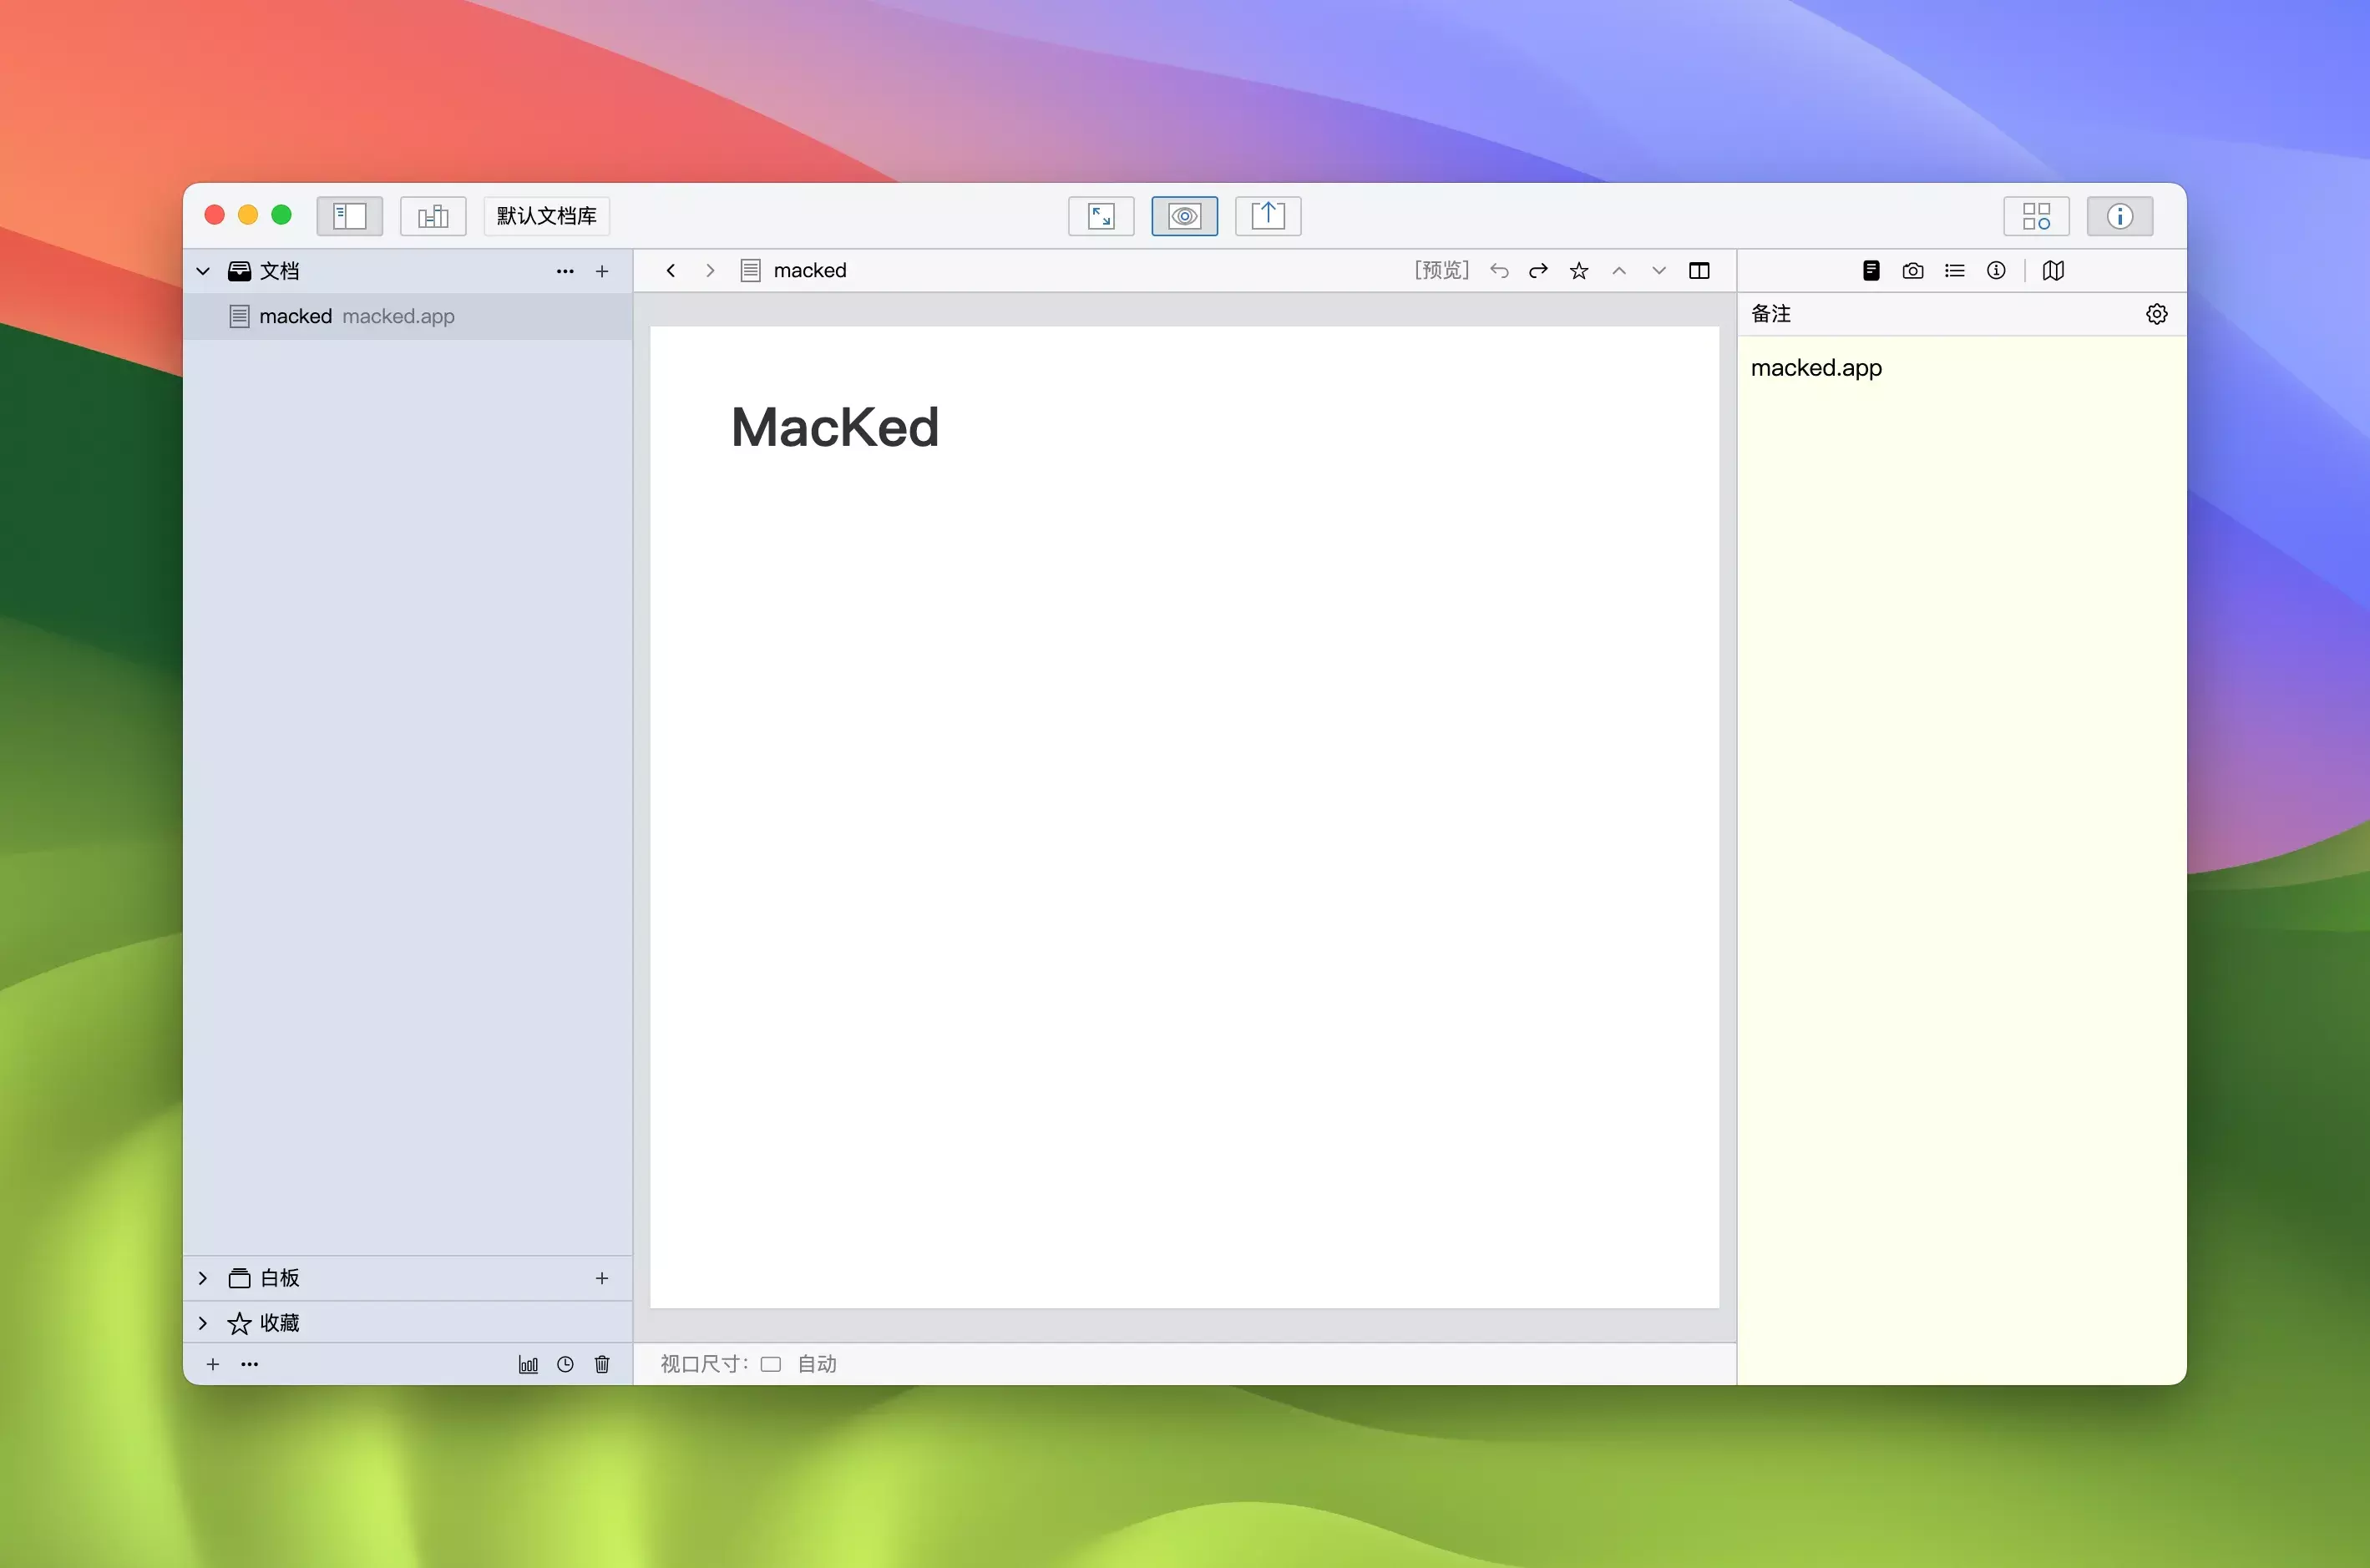
Task: Collapse the 文档 section
Action: pyautogui.click(x=203, y=271)
